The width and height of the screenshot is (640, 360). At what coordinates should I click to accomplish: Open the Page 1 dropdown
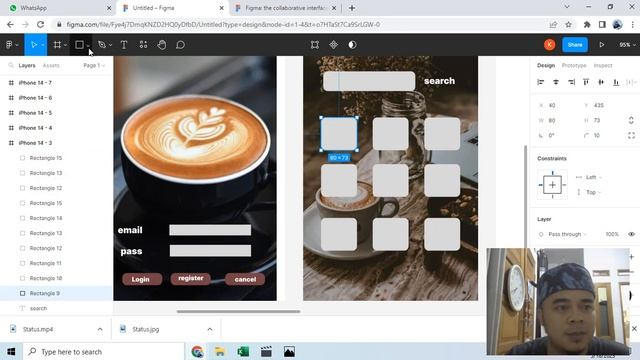pyautogui.click(x=94, y=65)
